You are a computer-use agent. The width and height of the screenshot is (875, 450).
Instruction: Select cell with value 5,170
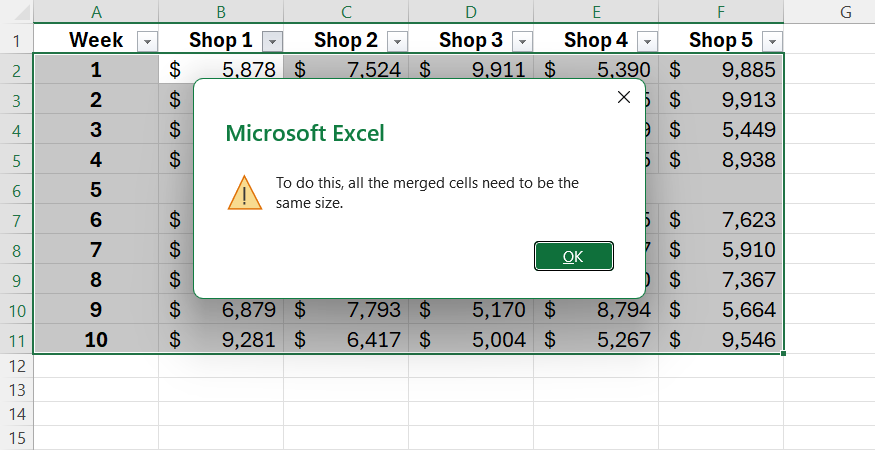tap(471, 310)
